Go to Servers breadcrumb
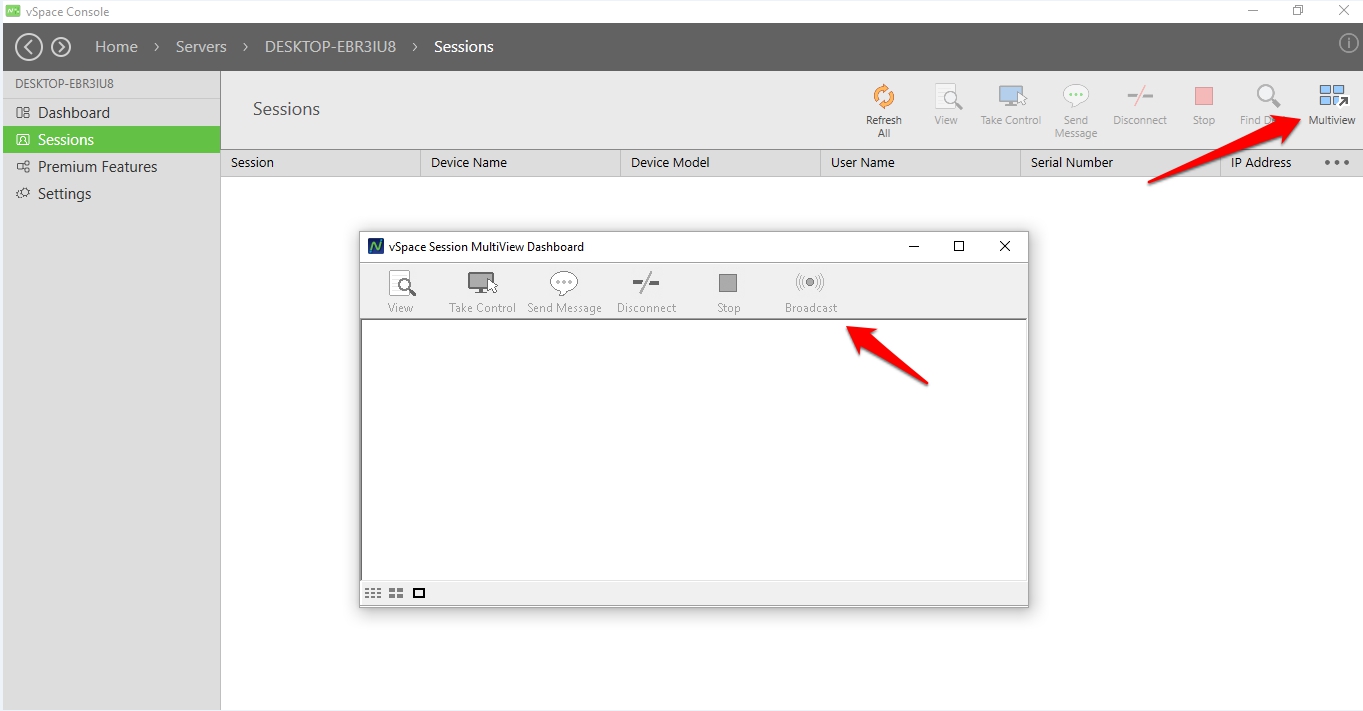Viewport: 1363px width, 711px height. coord(201,46)
